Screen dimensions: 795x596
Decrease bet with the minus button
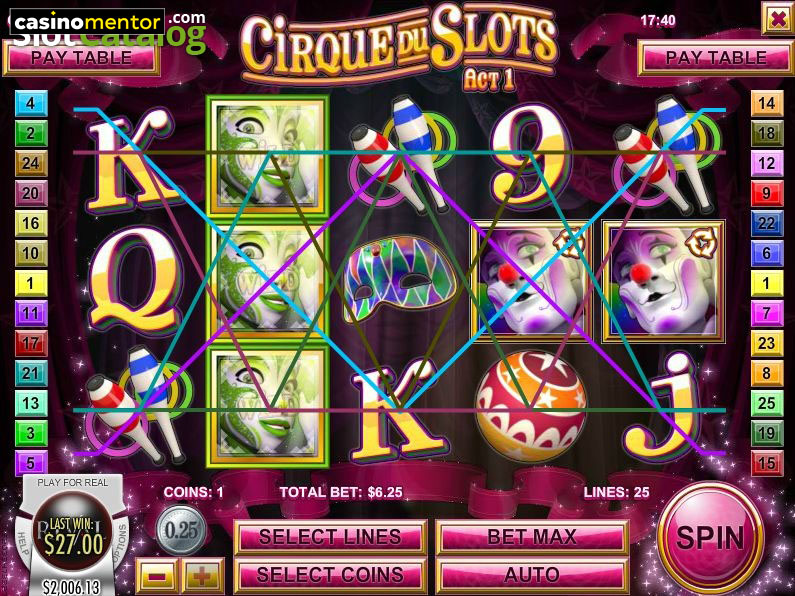(157, 576)
